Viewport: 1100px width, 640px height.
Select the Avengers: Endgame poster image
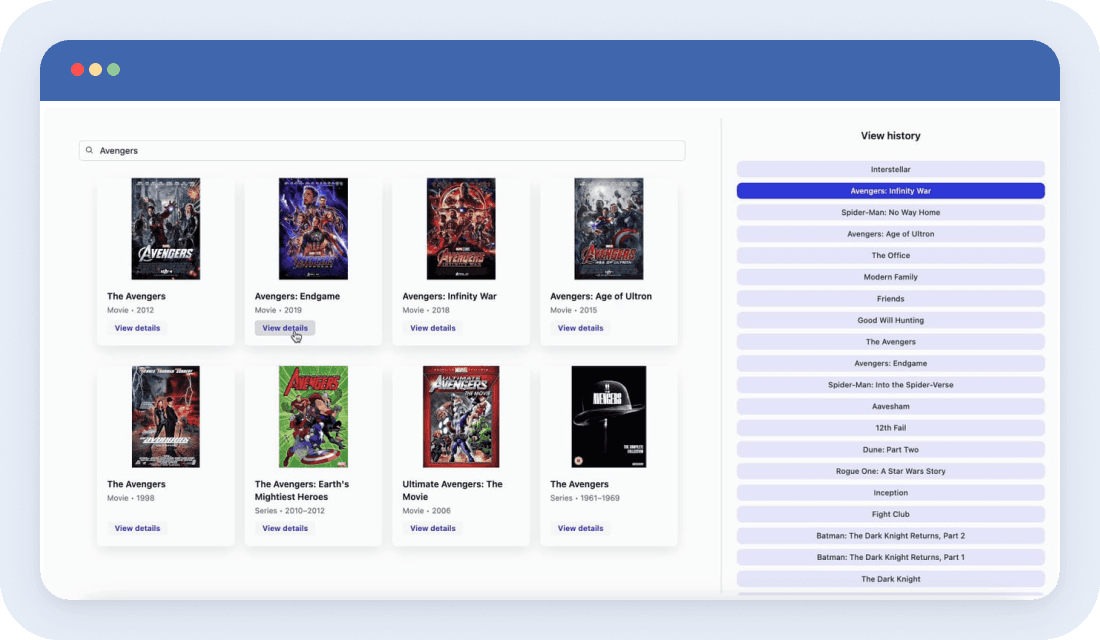tap(313, 229)
